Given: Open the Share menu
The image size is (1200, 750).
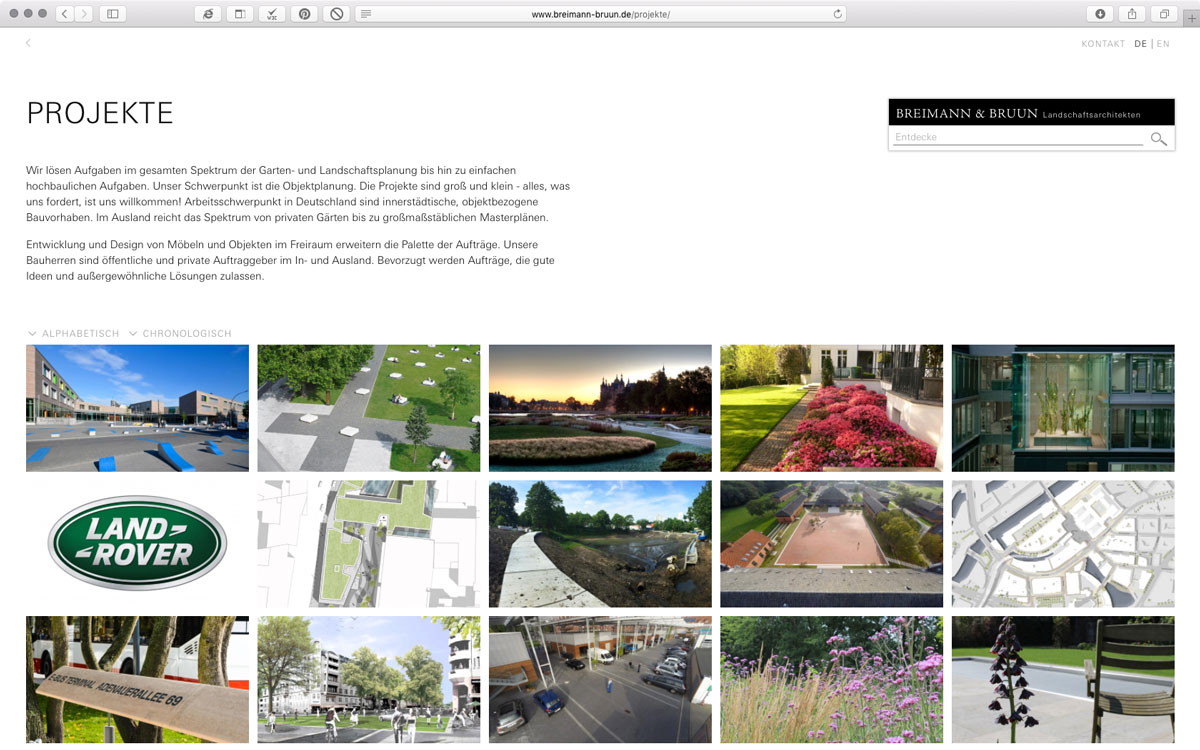Looking at the screenshot, I should [1132, 14].
